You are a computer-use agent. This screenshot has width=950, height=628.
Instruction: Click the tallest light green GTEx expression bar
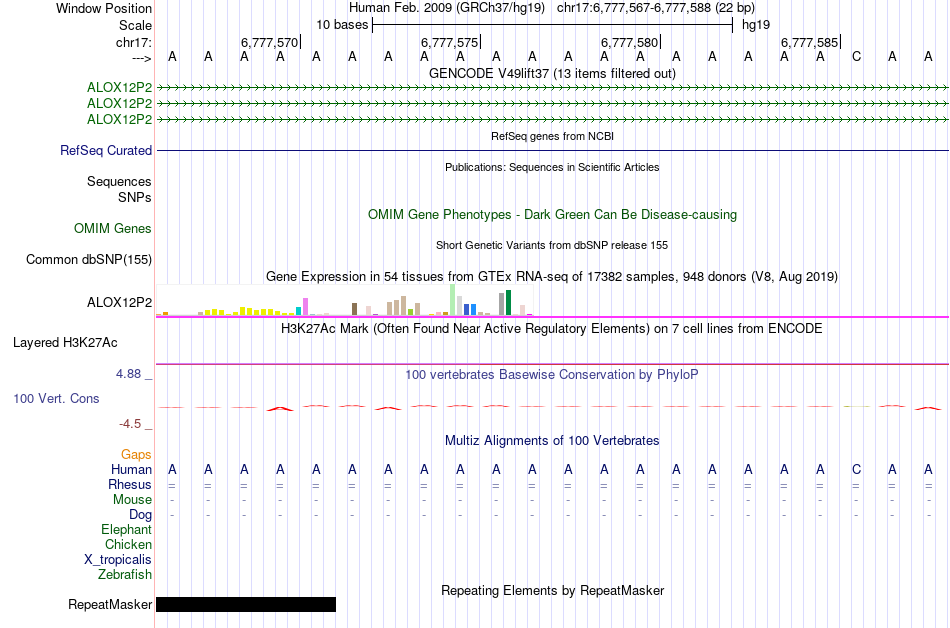[x=453, y=300]
